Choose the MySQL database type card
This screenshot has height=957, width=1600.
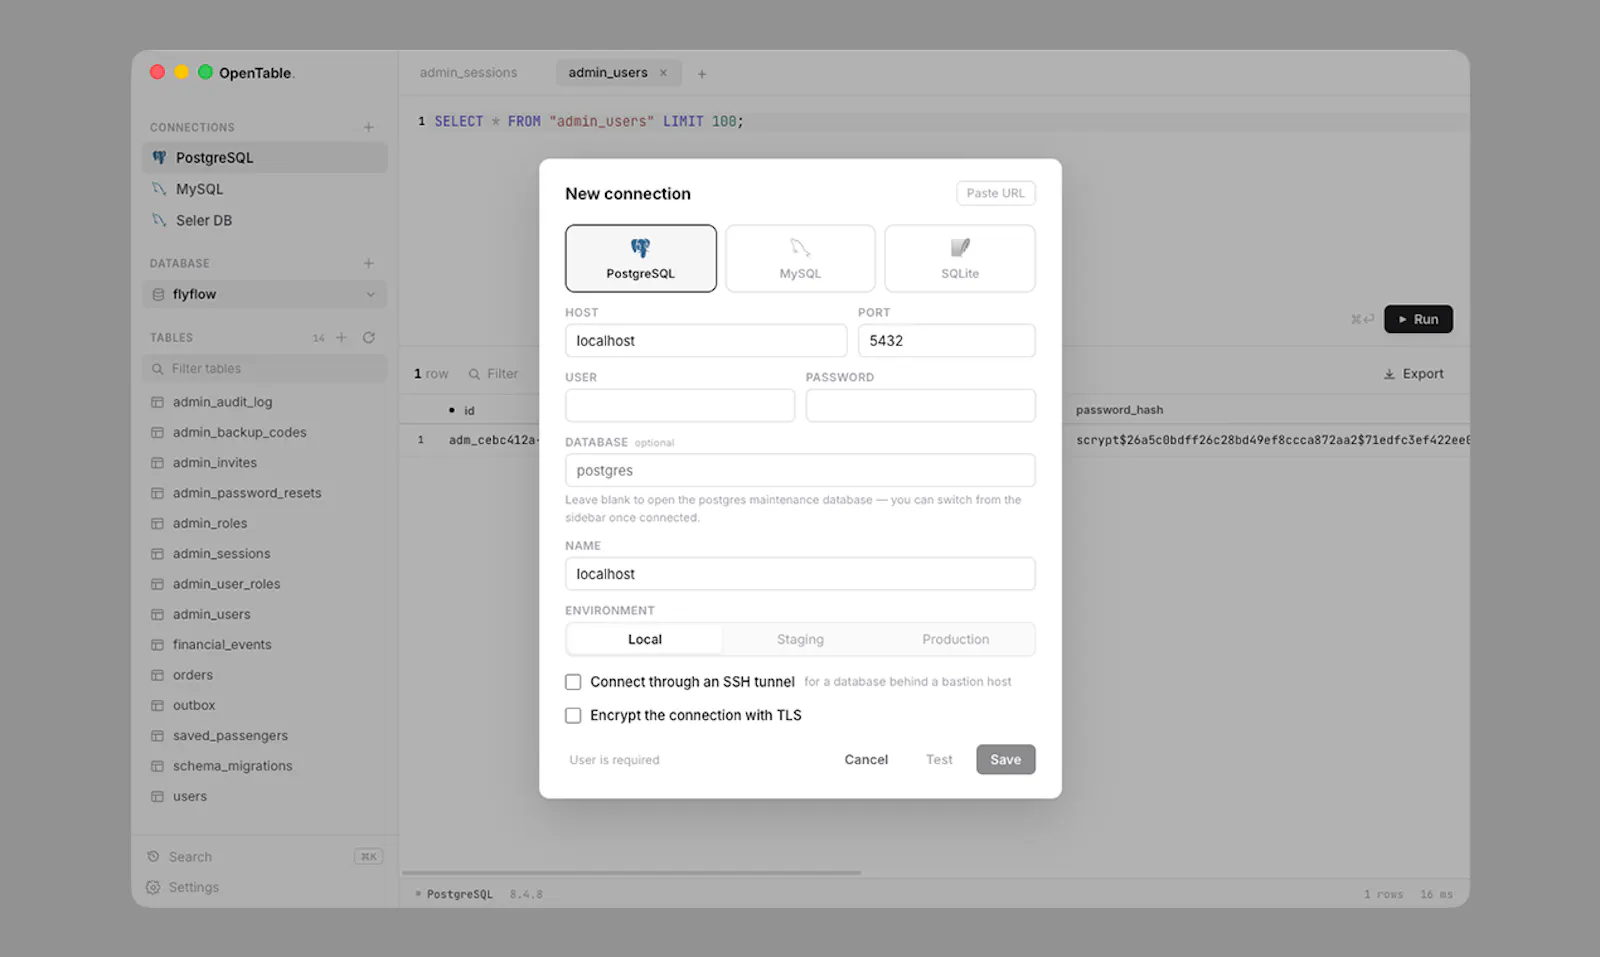click(x=800, y=258)
